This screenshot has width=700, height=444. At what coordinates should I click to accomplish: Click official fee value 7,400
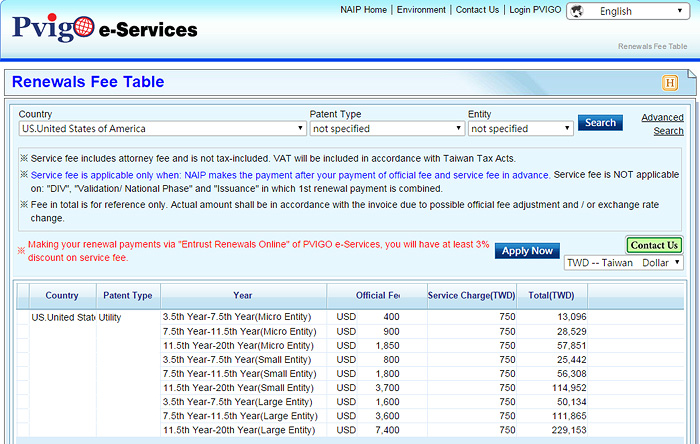[x=388, y=430]
